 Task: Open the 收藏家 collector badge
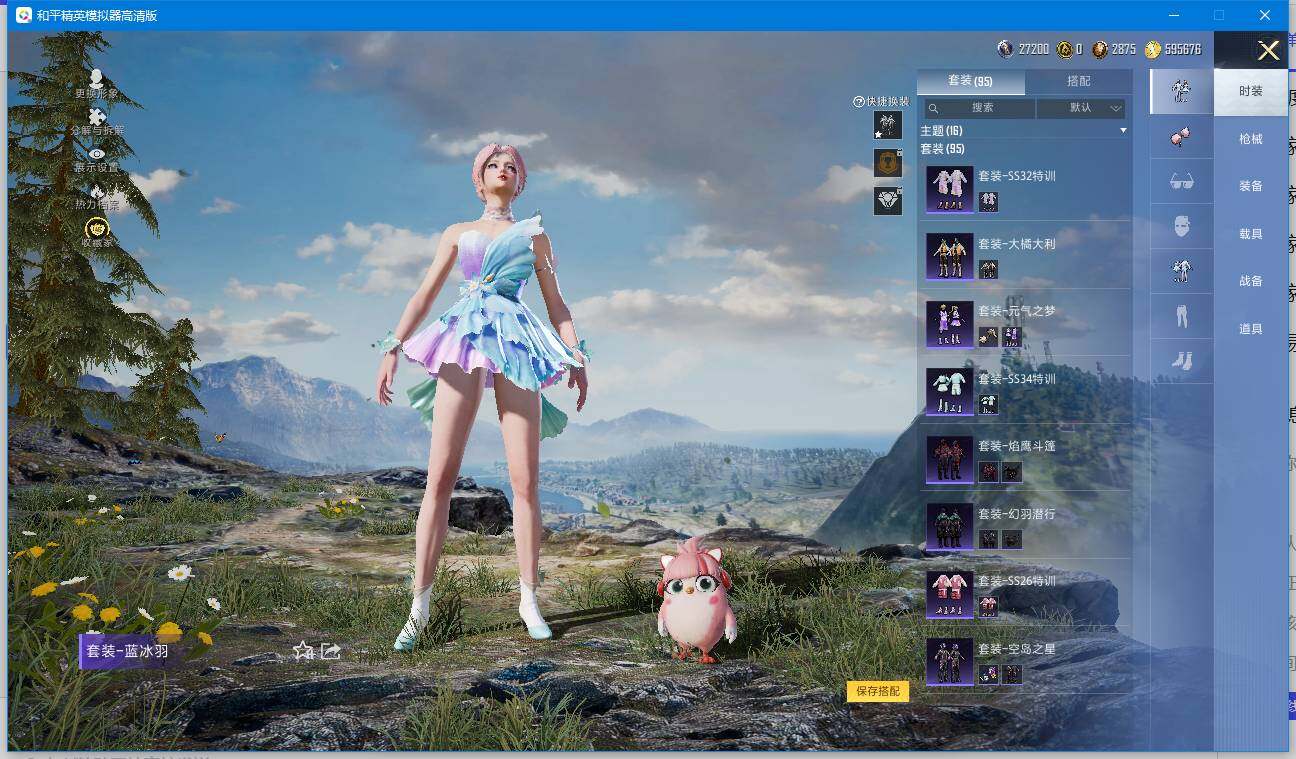point(97,229)
